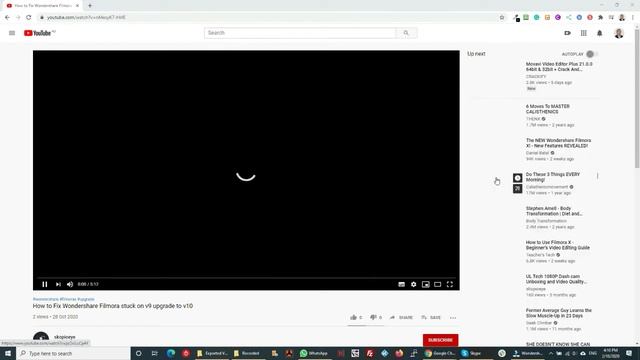Open the skopioeye channel avatar
This screenshot has width=640, height=360.
[41, 339]
